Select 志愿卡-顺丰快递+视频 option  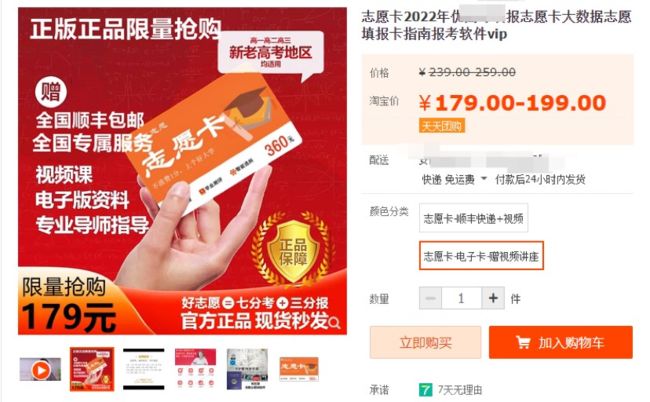click(473, 218)
